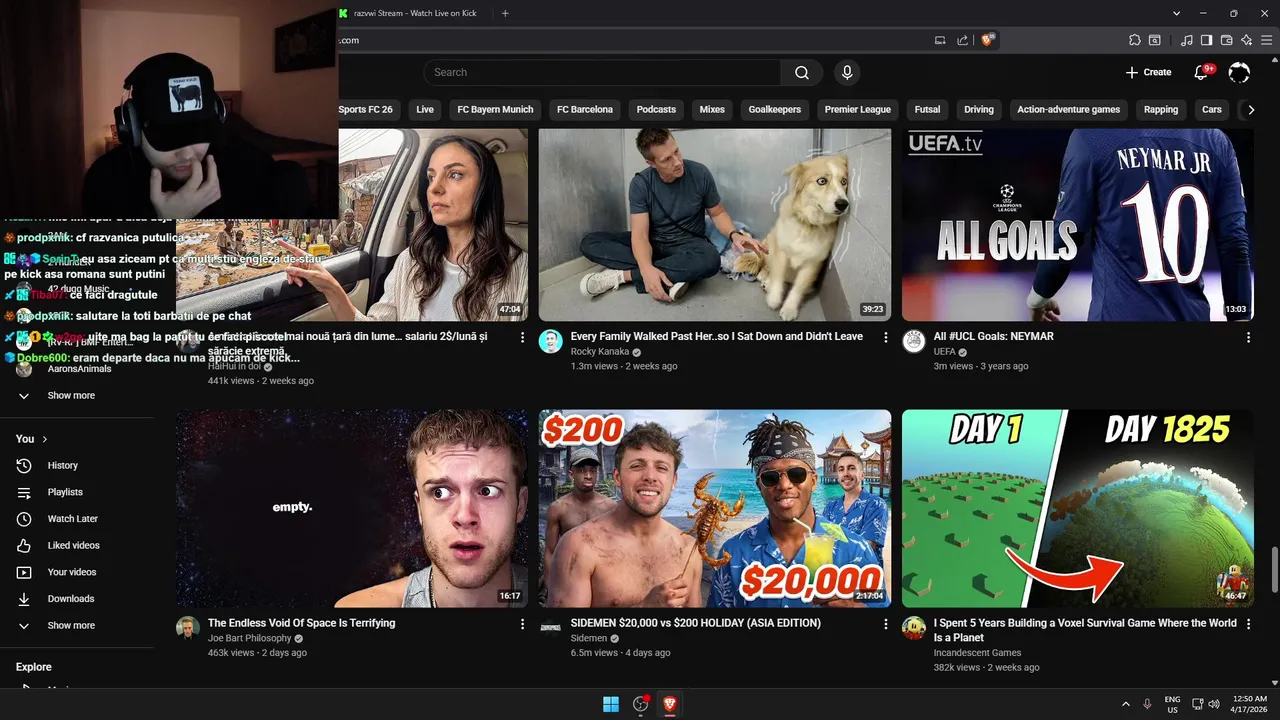Image resolution: width=1280 pixels, height=720 pixels.
Task: Open the notifications bell
Action: tap(1202, 72)
